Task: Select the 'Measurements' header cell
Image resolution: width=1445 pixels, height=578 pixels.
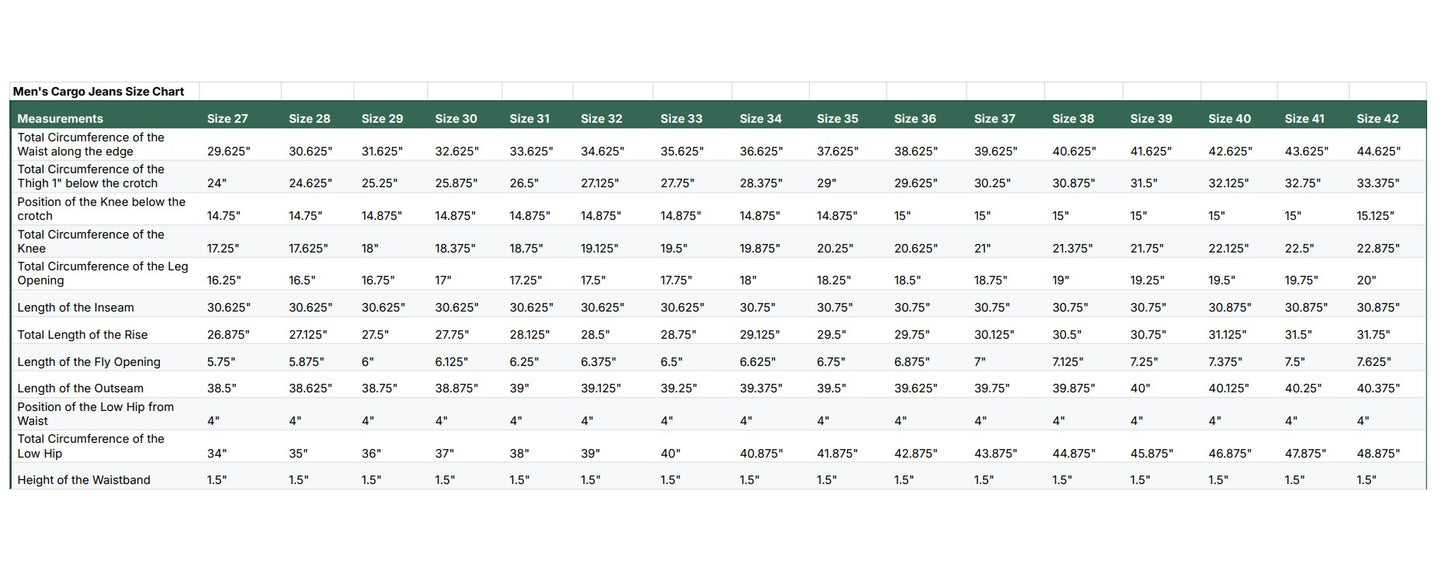Action: point(60,119)
